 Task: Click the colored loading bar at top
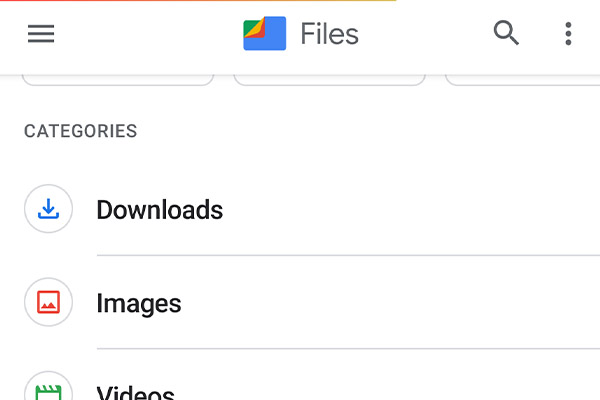click(198, 1)
